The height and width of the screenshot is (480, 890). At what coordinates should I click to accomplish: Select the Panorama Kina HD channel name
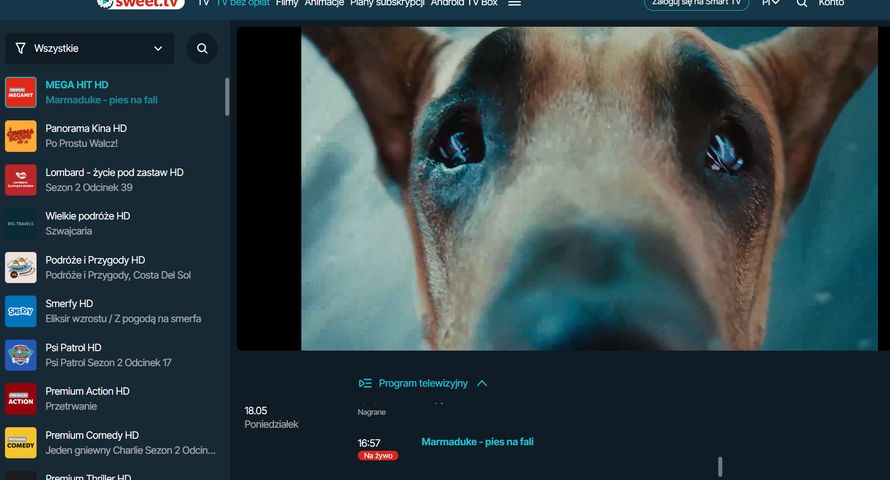point(86,128)
